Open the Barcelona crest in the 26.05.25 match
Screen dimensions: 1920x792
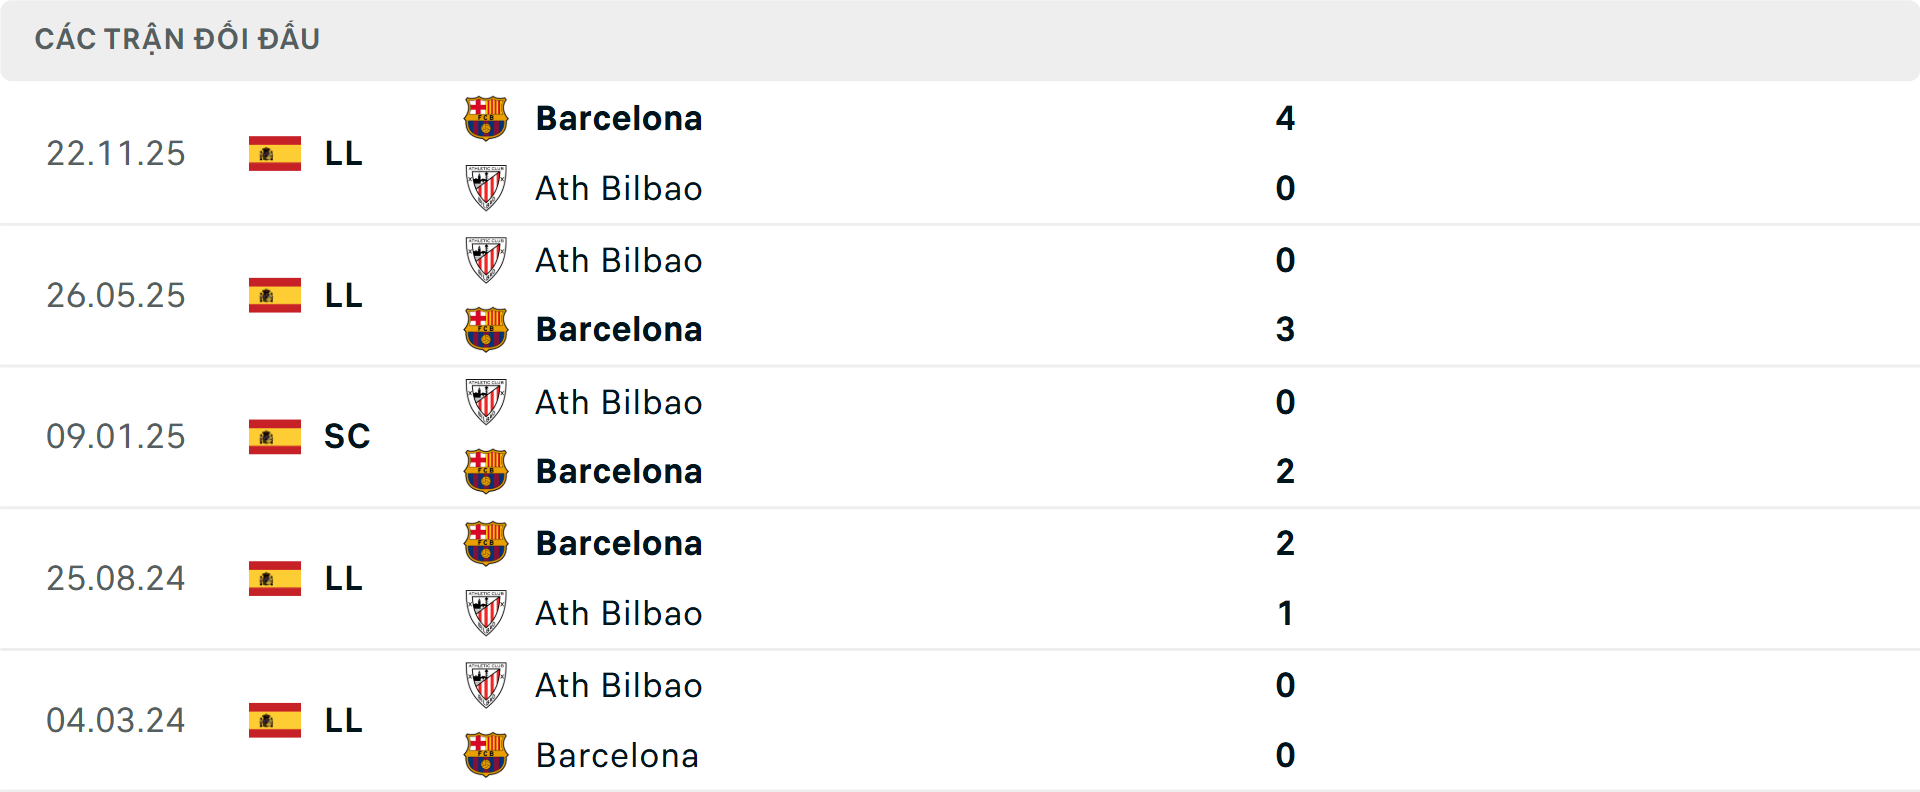point(487,329)
